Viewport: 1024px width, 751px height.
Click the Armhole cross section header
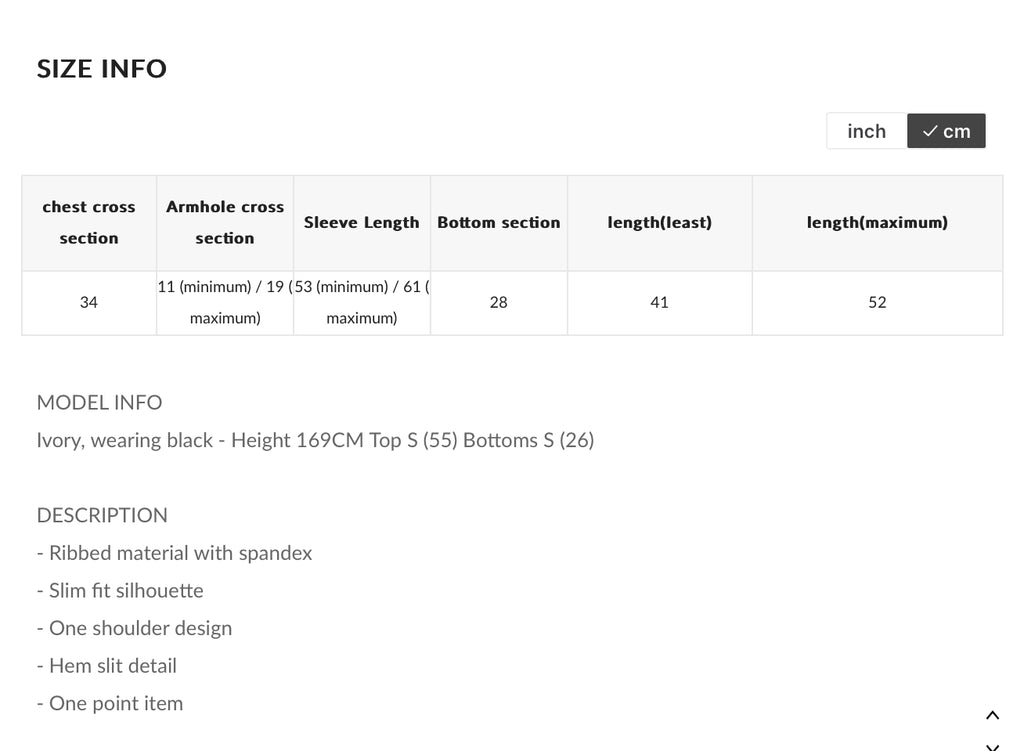coord(225,223)
